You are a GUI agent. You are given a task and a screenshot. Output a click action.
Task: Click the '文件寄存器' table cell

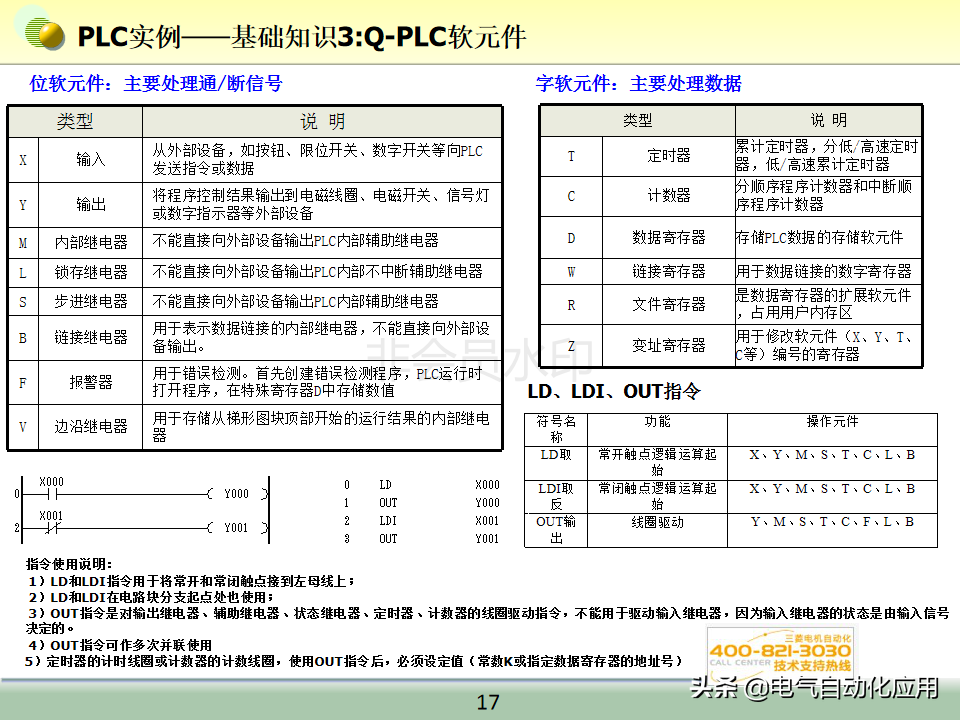(669, 304)
